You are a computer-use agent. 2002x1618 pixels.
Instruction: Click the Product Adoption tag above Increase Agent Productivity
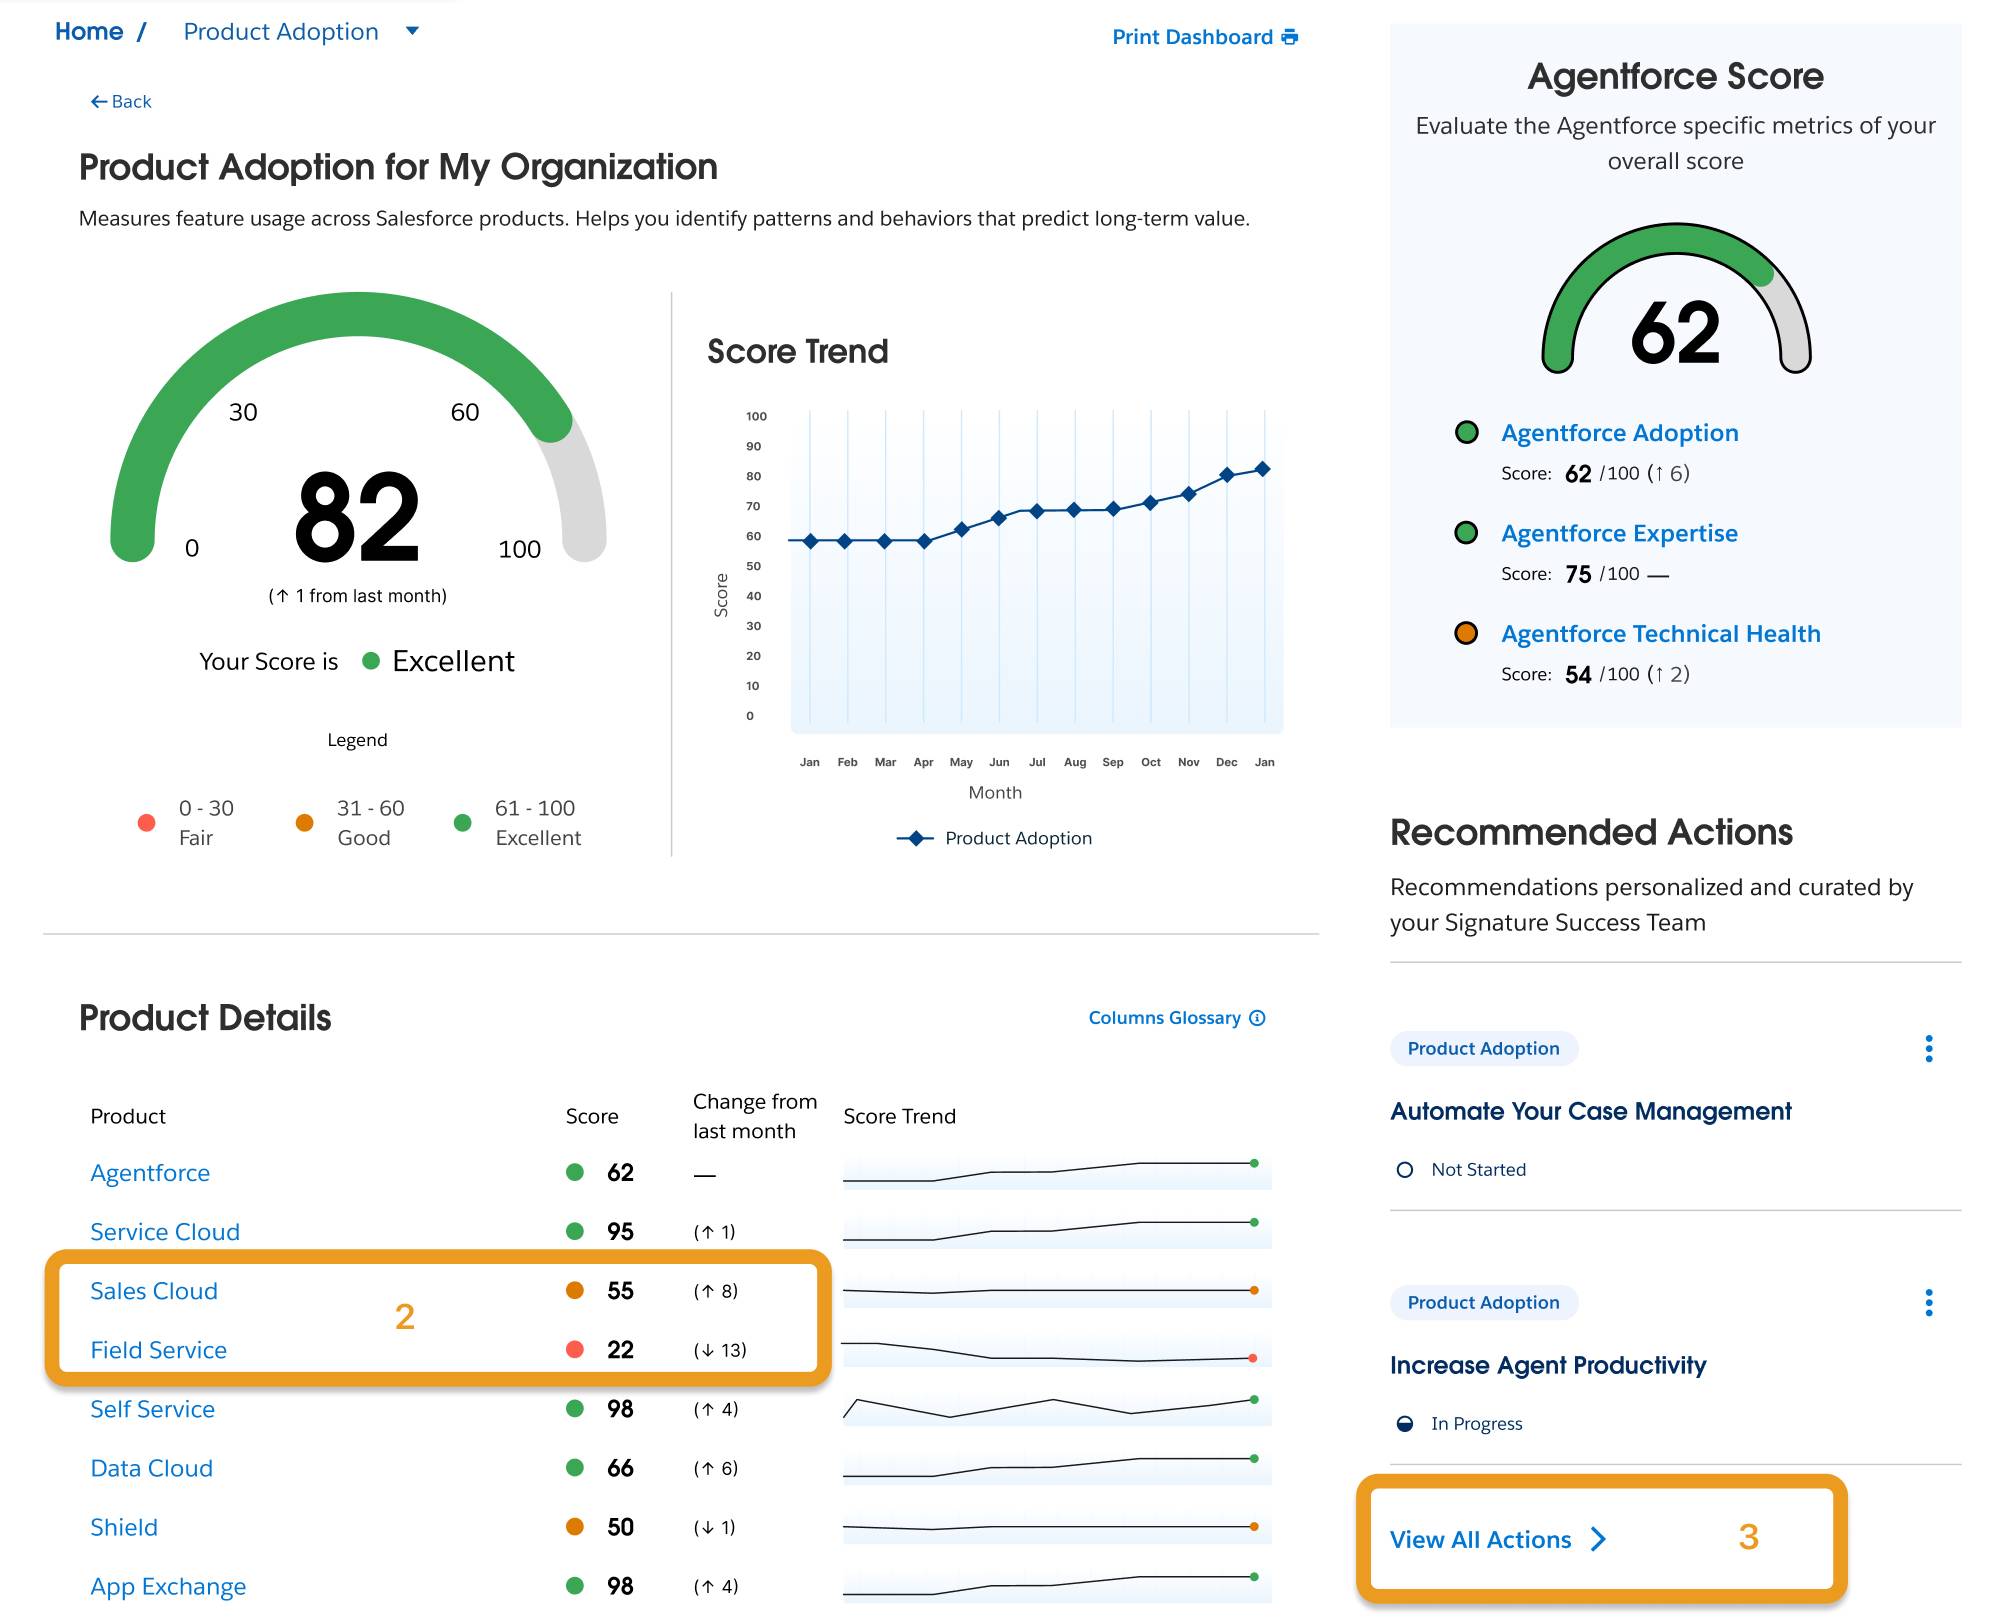[1483, 1302]
